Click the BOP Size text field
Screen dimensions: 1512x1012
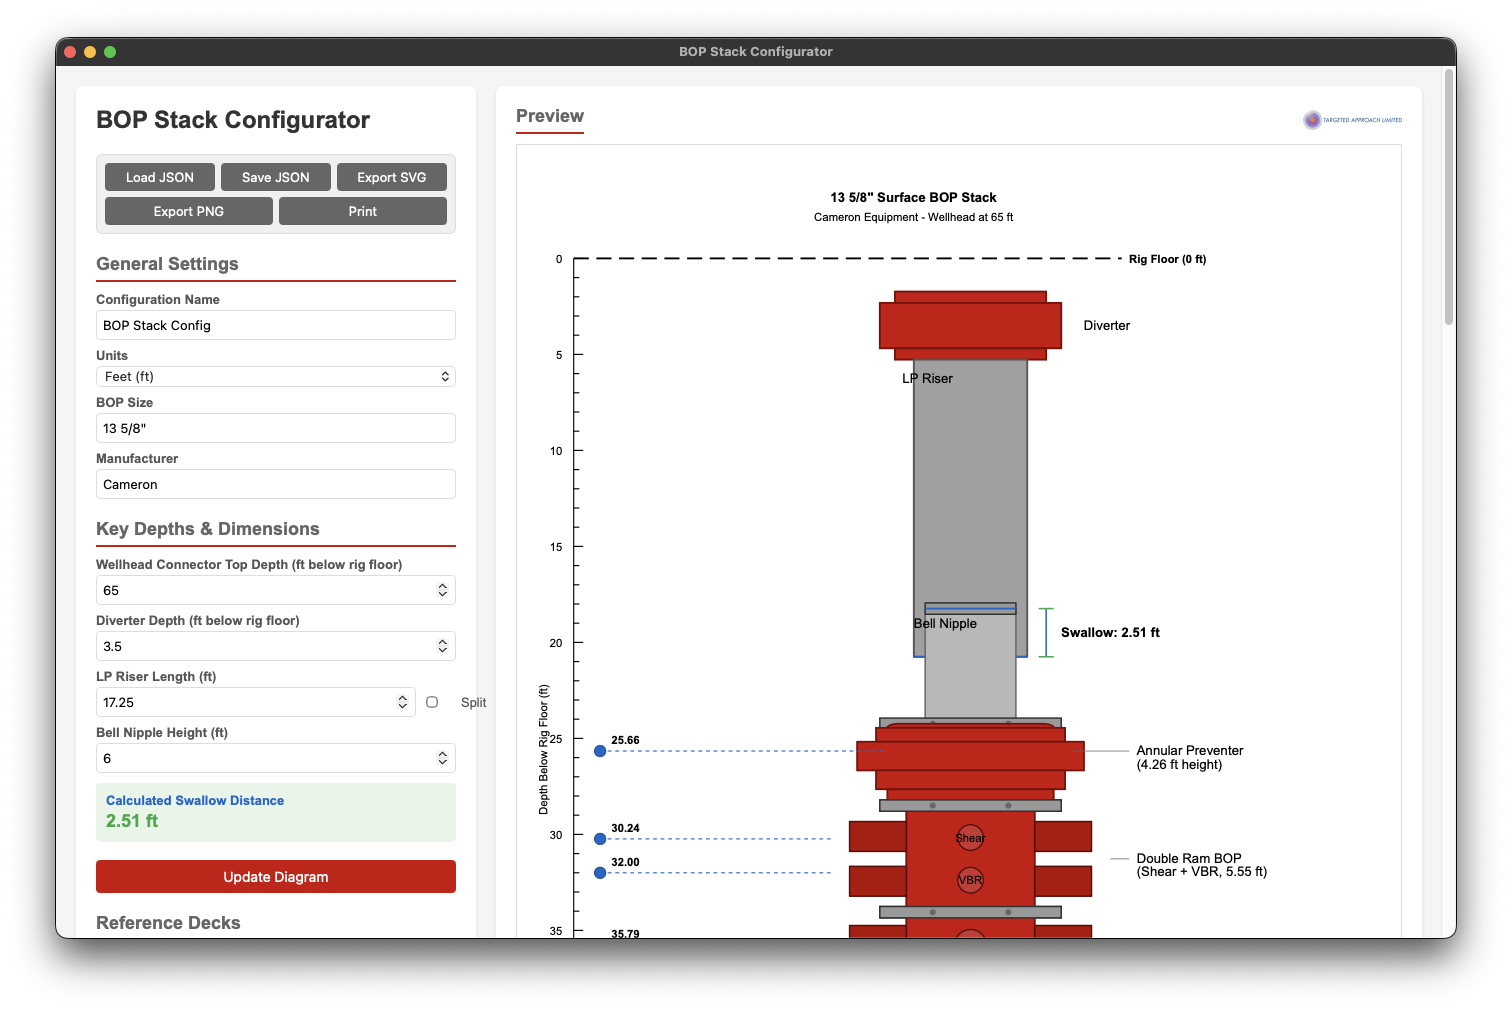coord(275,428)
